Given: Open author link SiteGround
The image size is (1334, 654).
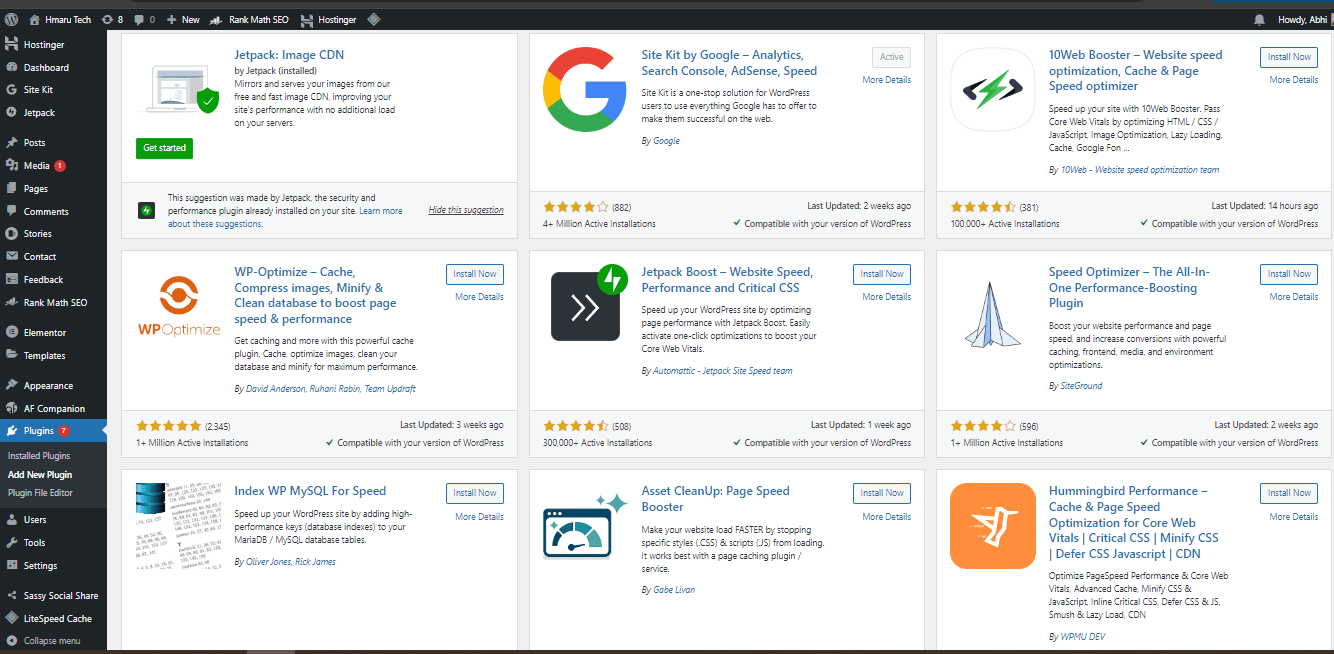Looking at the screenshot, I should point(1081,386).
